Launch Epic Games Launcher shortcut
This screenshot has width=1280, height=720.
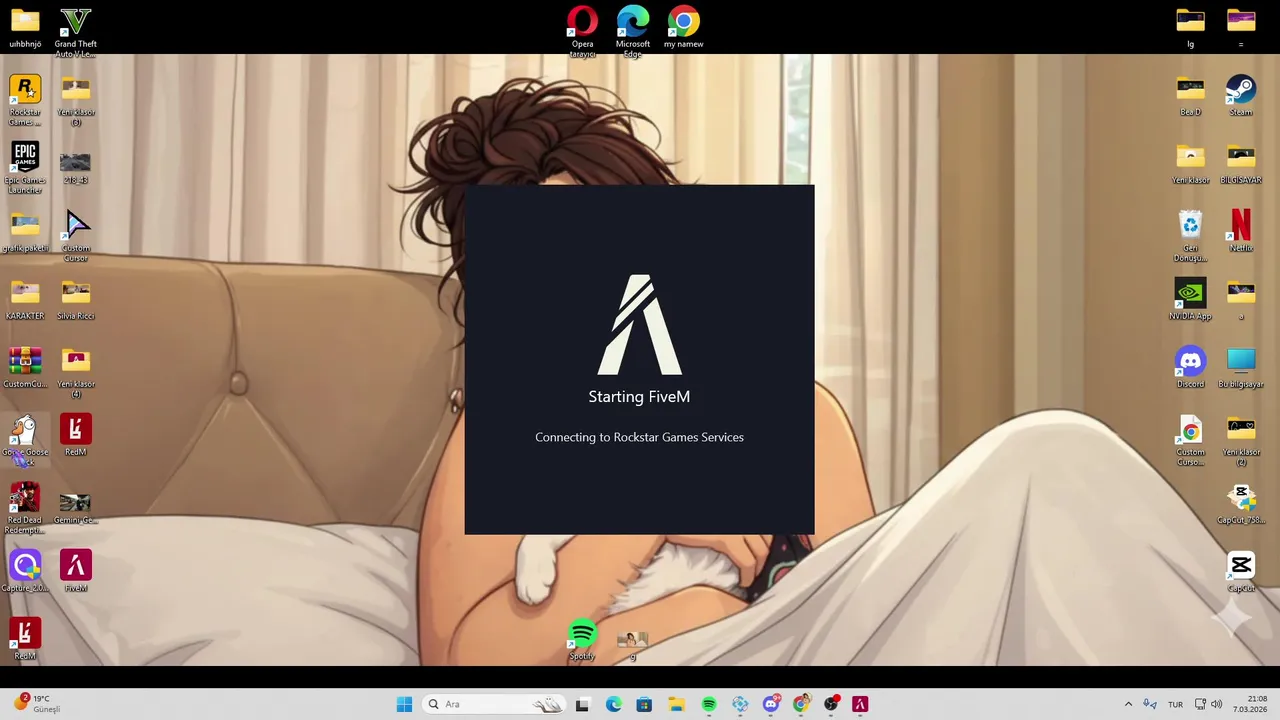pyautogui.click(x=25, y=168)
